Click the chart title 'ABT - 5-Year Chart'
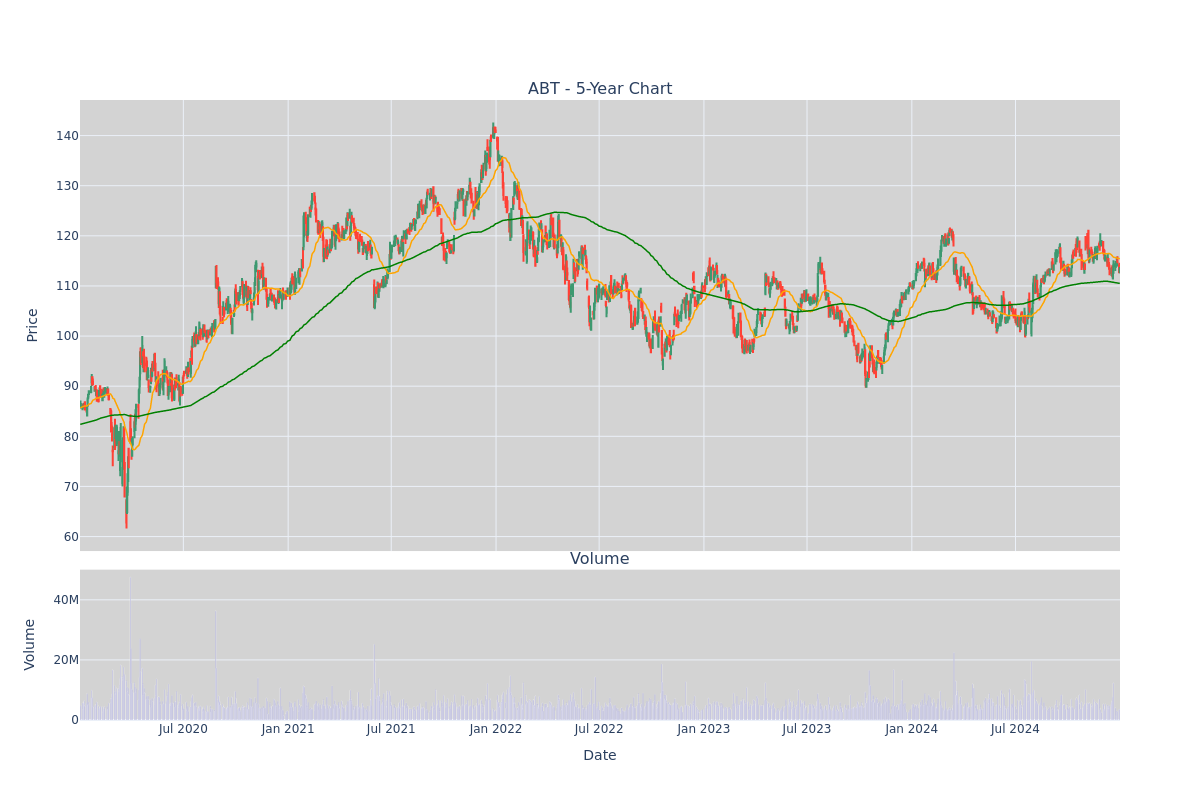The width and height of the screenshot is (1200, 800). (600, 89)
